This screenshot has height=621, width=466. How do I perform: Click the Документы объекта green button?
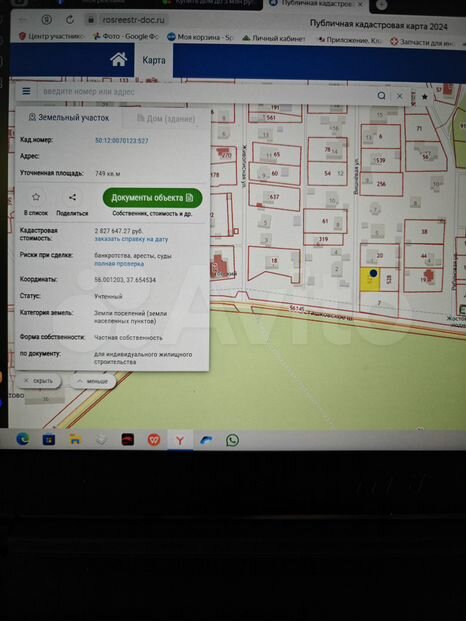(x=152, y=198)
